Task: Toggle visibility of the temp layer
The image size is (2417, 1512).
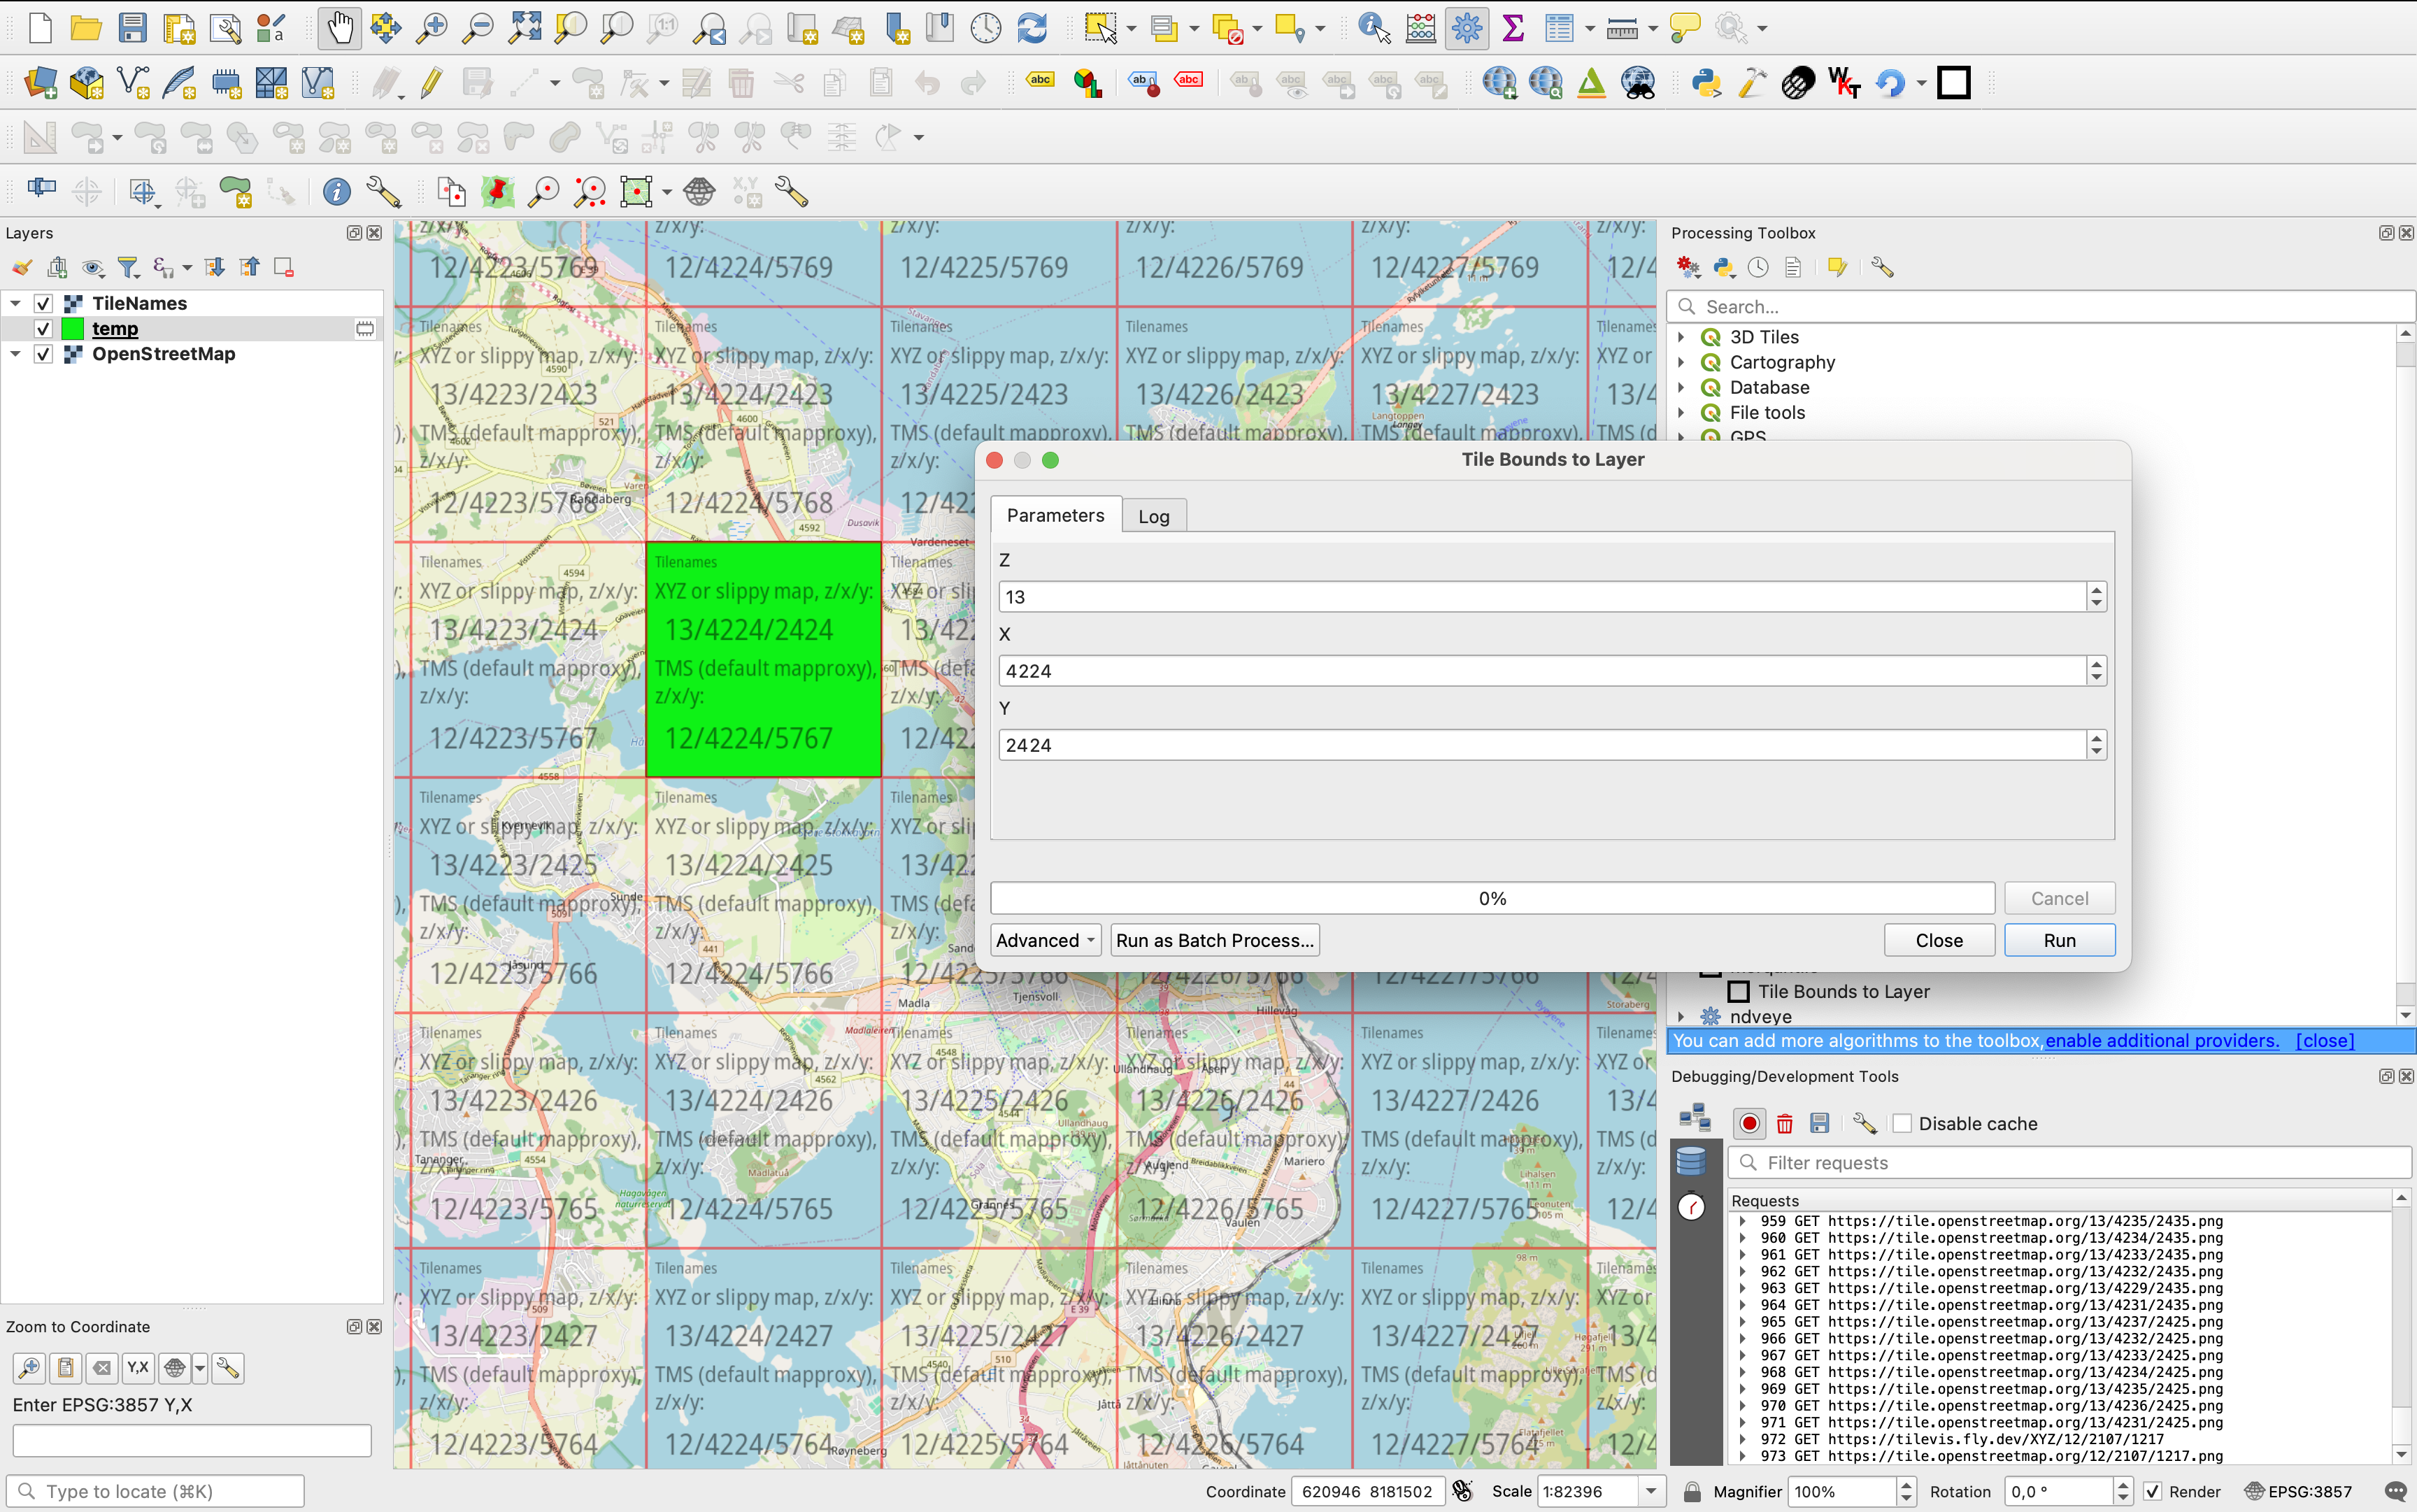Action: (43, 329)
